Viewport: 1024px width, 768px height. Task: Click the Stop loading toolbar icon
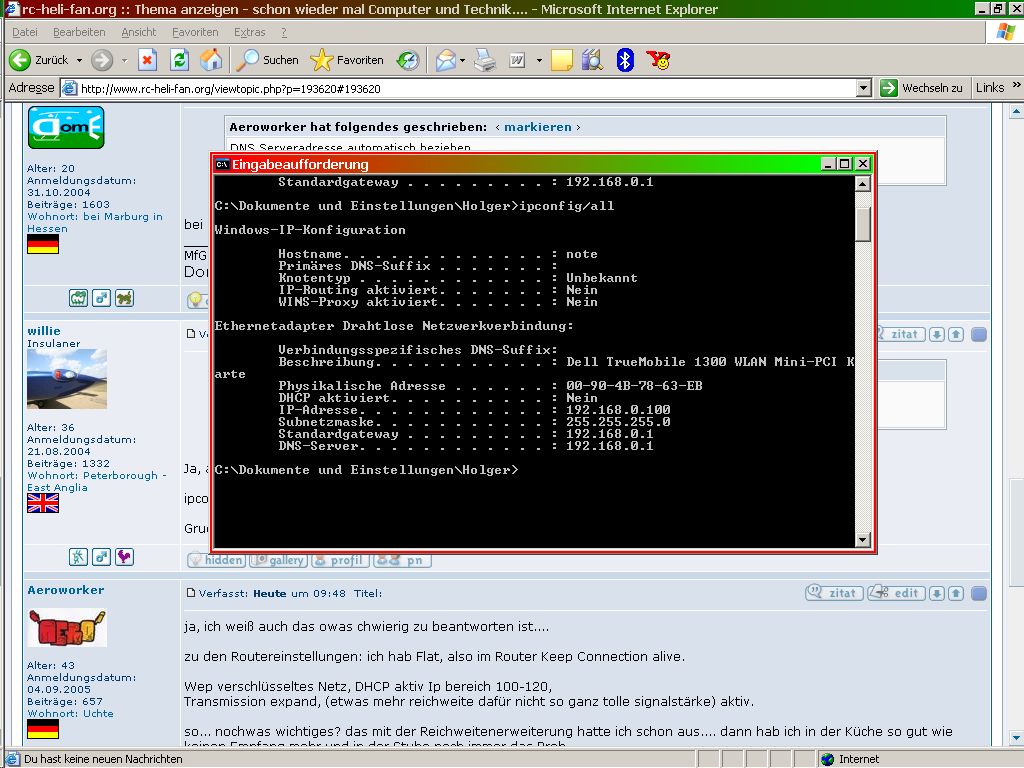pyautogui.click(x=147, y=60)
